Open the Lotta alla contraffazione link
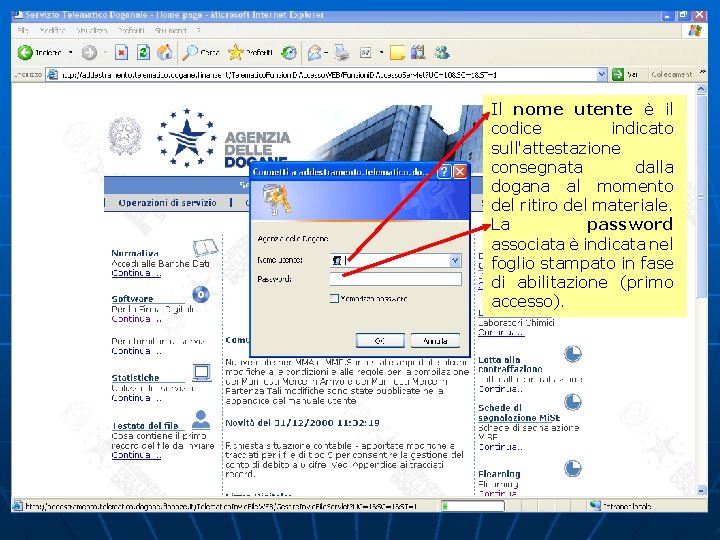The height and width of the screenshot is (540, 720). click(510, 364)
